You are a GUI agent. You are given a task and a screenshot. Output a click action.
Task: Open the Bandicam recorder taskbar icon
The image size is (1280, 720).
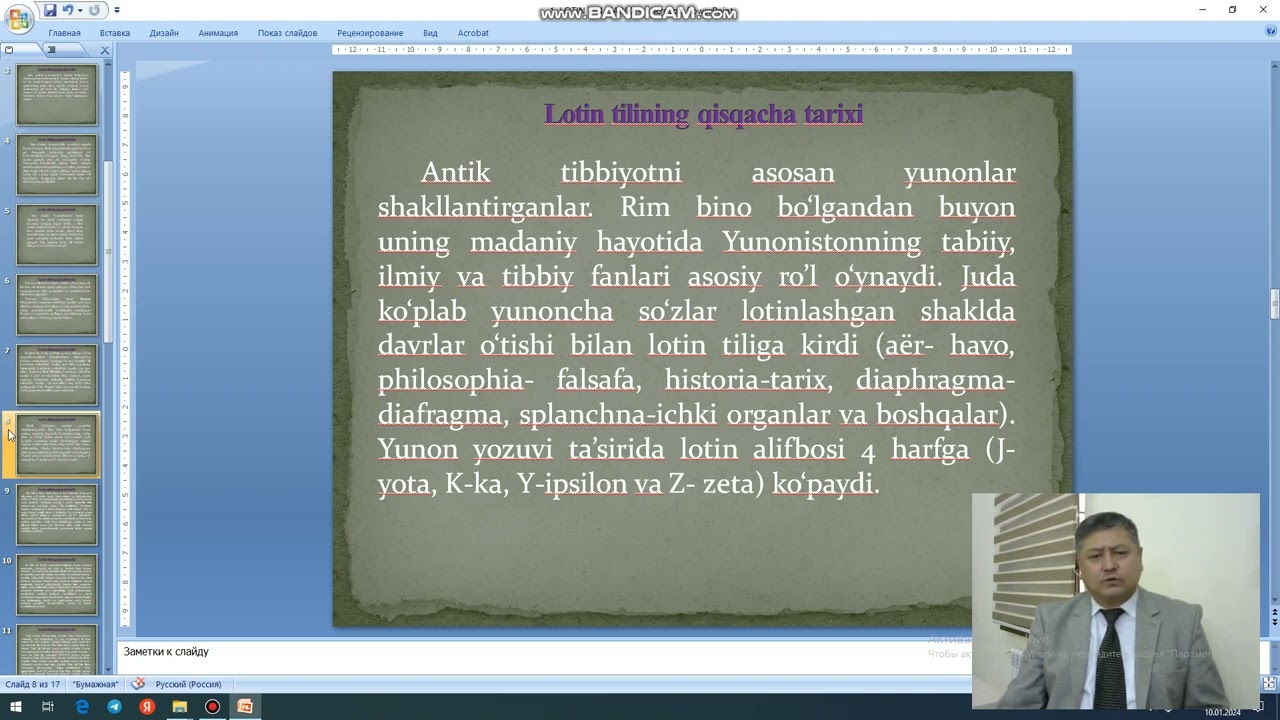point(212,707)
